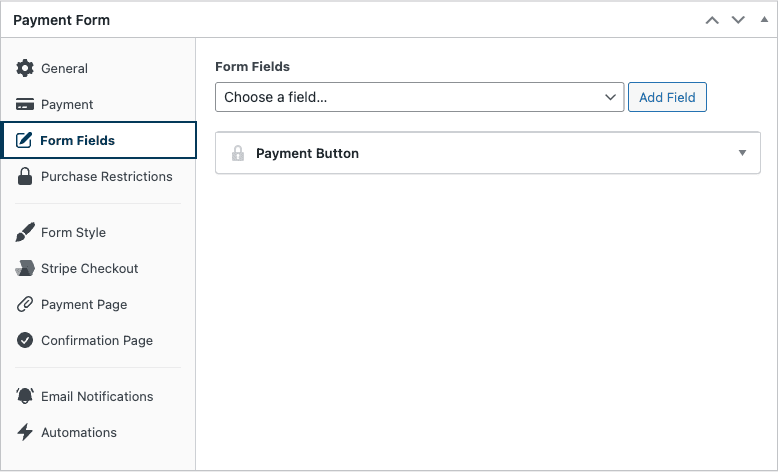Open the Choose a field dropdown

419,97
